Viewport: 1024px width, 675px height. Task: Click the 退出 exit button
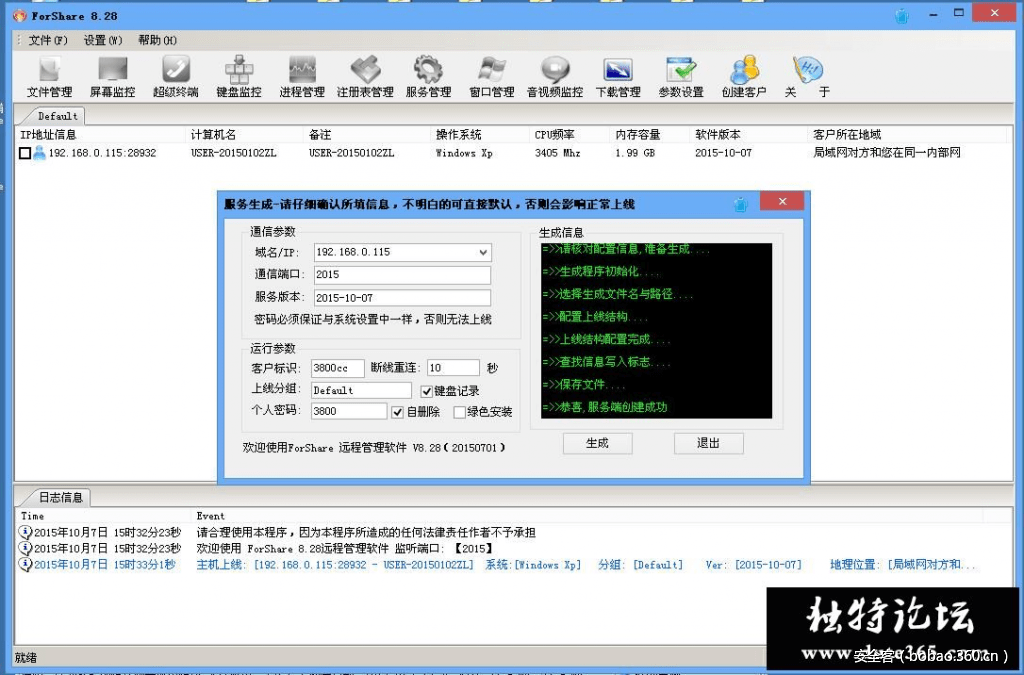[708, 443]
